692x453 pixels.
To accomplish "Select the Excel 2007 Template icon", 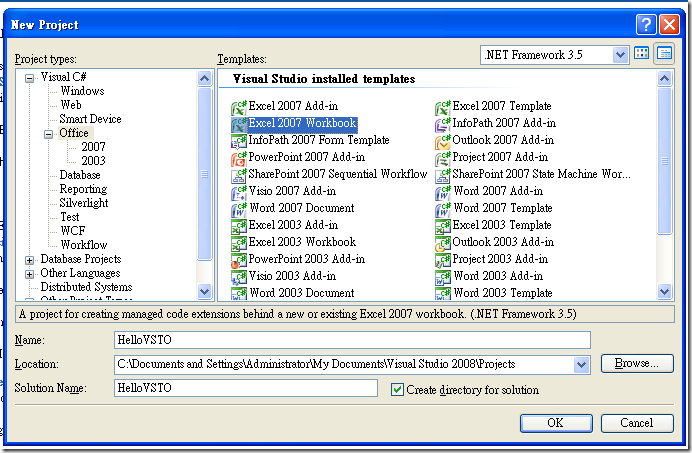I will [443, 107].
